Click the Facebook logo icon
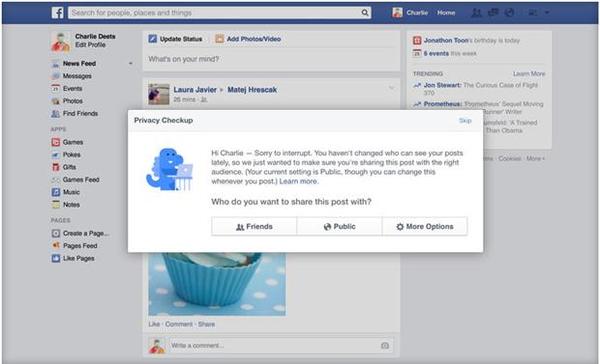Viewport: 600px width, 364px height. 57,13
